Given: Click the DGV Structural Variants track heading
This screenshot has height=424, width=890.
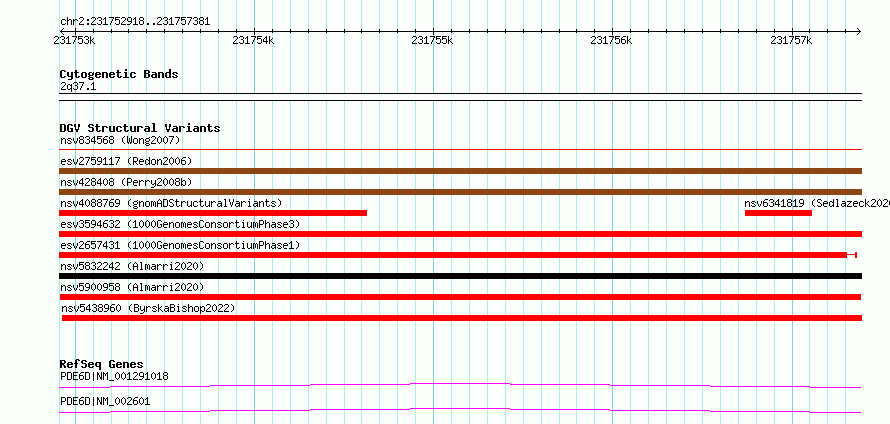Looking at the screenshot, I should pos(140,128).
